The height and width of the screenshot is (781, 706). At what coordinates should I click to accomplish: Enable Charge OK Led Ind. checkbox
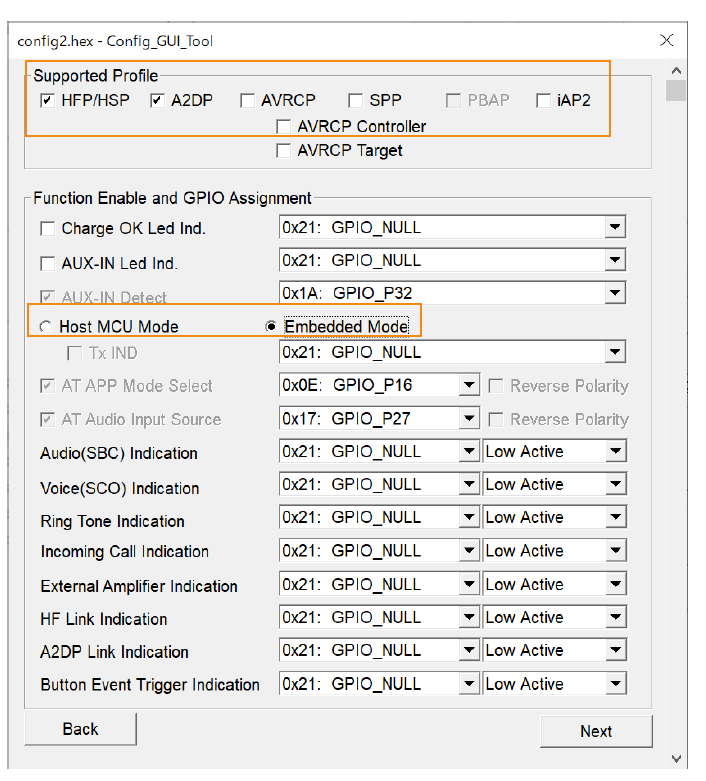point(47,229)
